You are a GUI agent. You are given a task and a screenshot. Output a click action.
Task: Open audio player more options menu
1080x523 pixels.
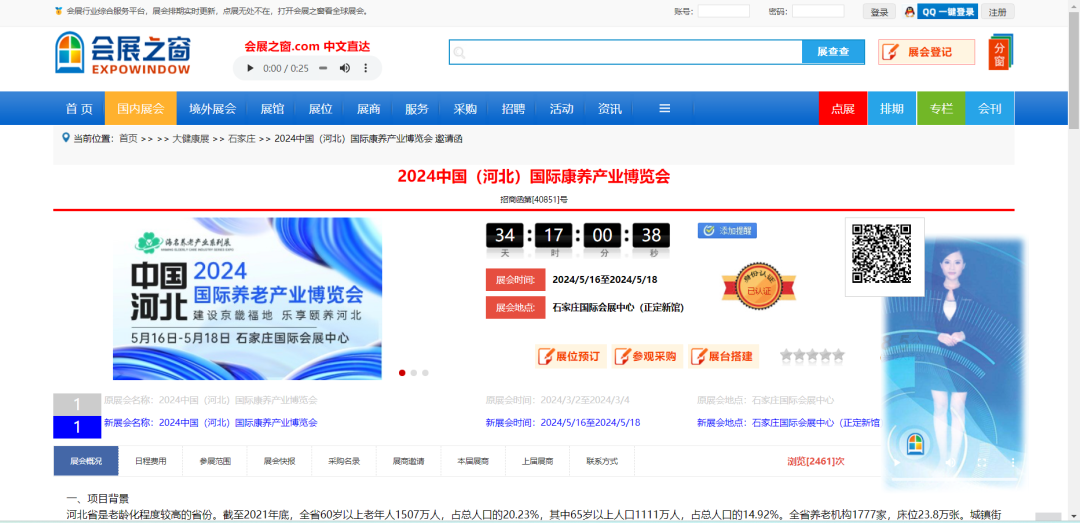367,68
